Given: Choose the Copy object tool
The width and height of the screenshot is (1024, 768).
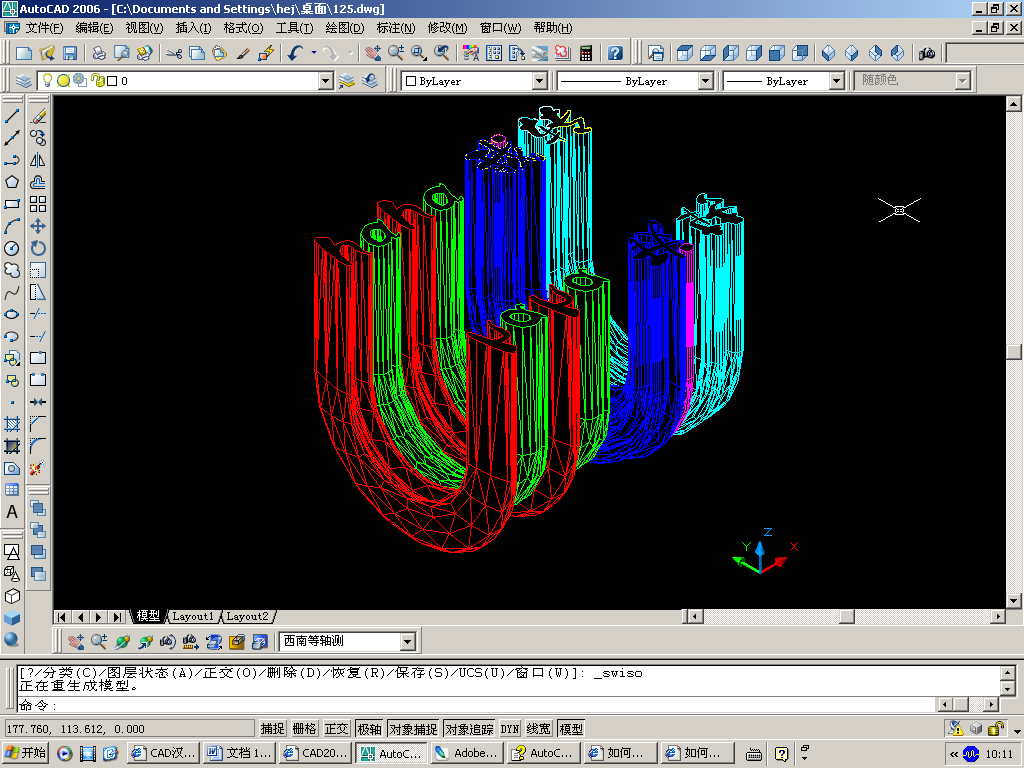Looking at the screenshot, I should [38, 138].
